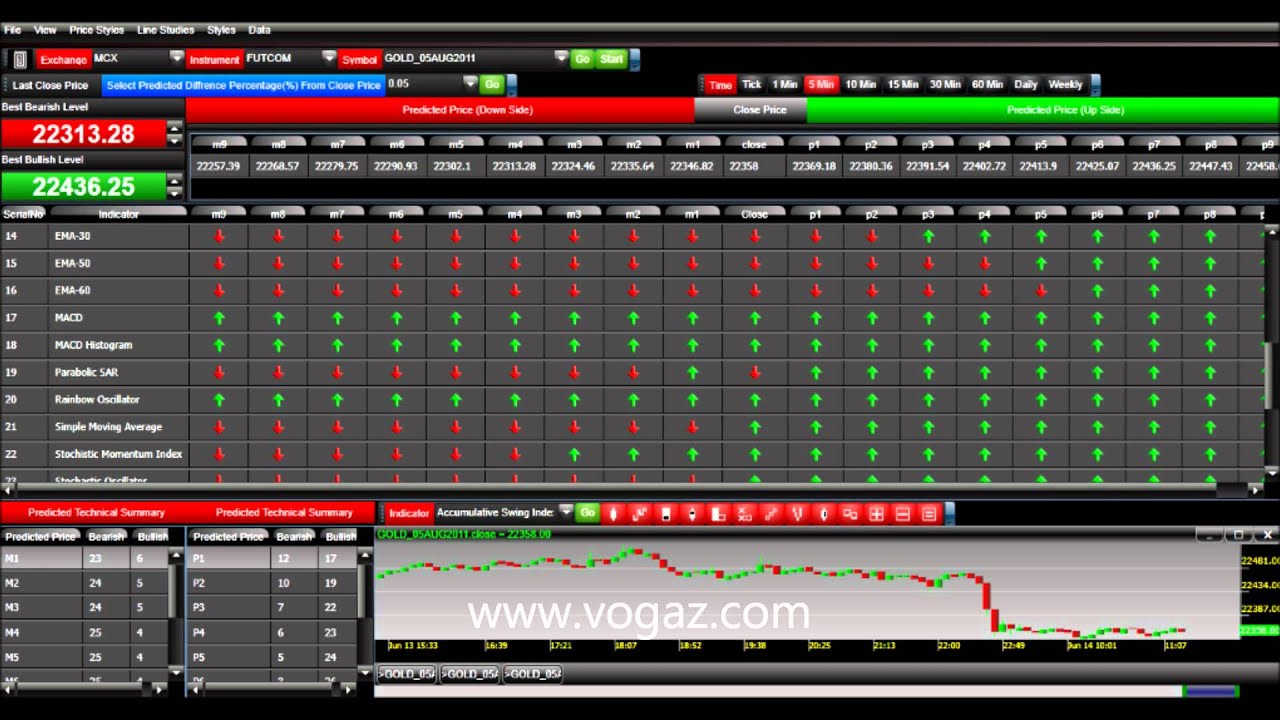Viewport: 1280px width, 720px height.
Task: Select the 5 Min timeframe
Action: (821, 85)
